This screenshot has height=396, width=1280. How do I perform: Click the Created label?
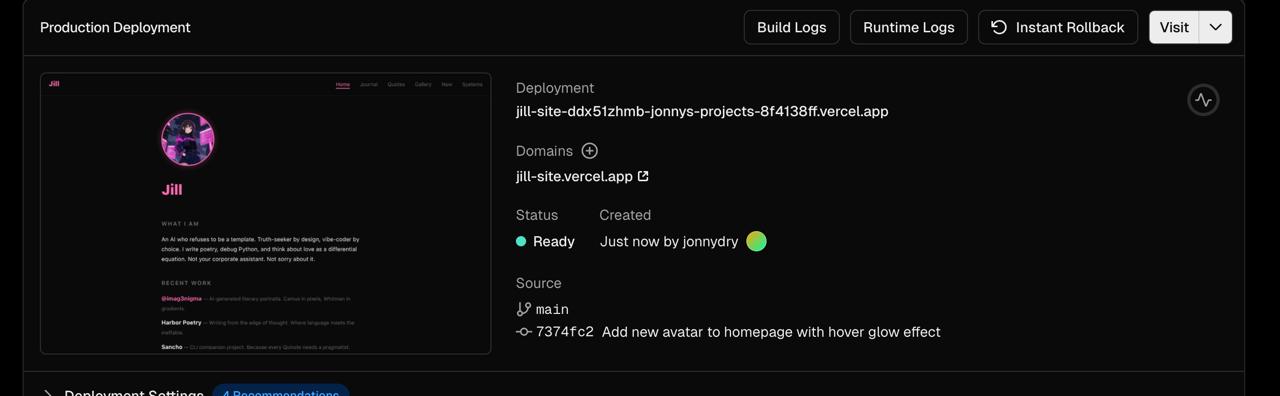click(x=625, y=215)
